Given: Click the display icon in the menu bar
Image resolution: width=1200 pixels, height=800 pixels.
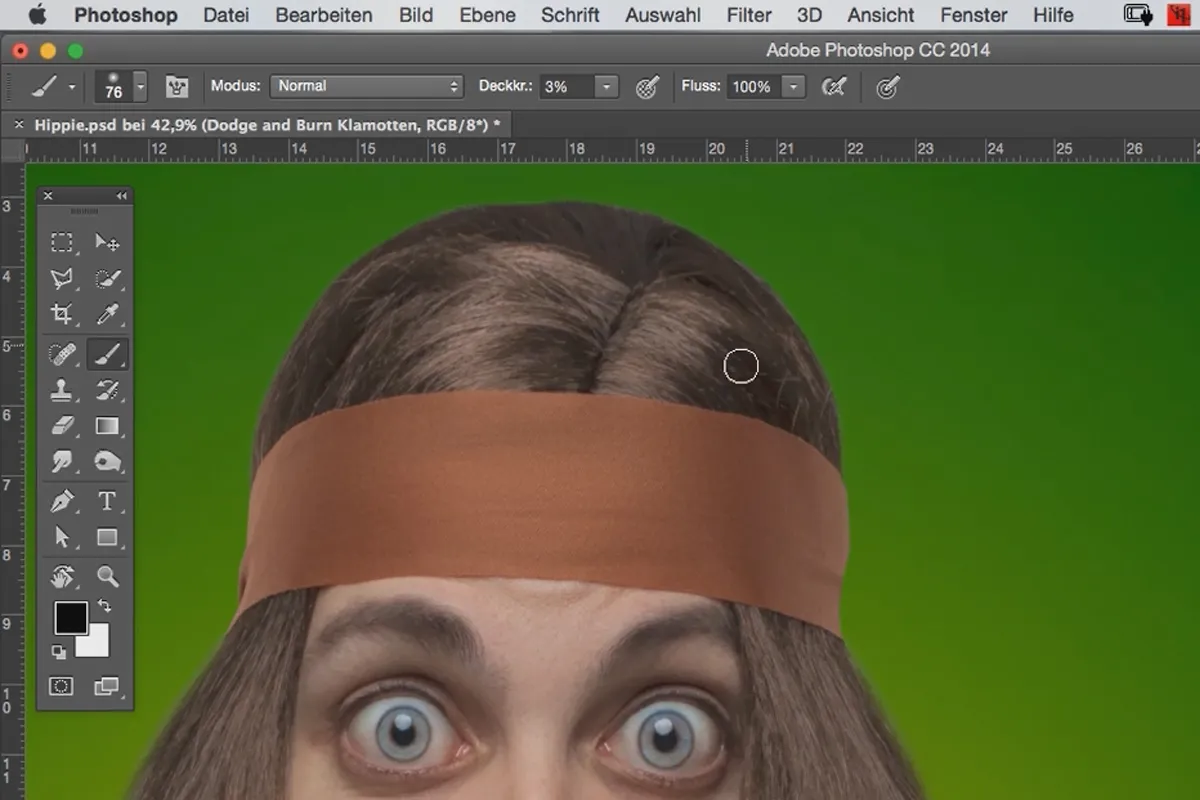Looking at the screenshot, I should (1138, 14).
